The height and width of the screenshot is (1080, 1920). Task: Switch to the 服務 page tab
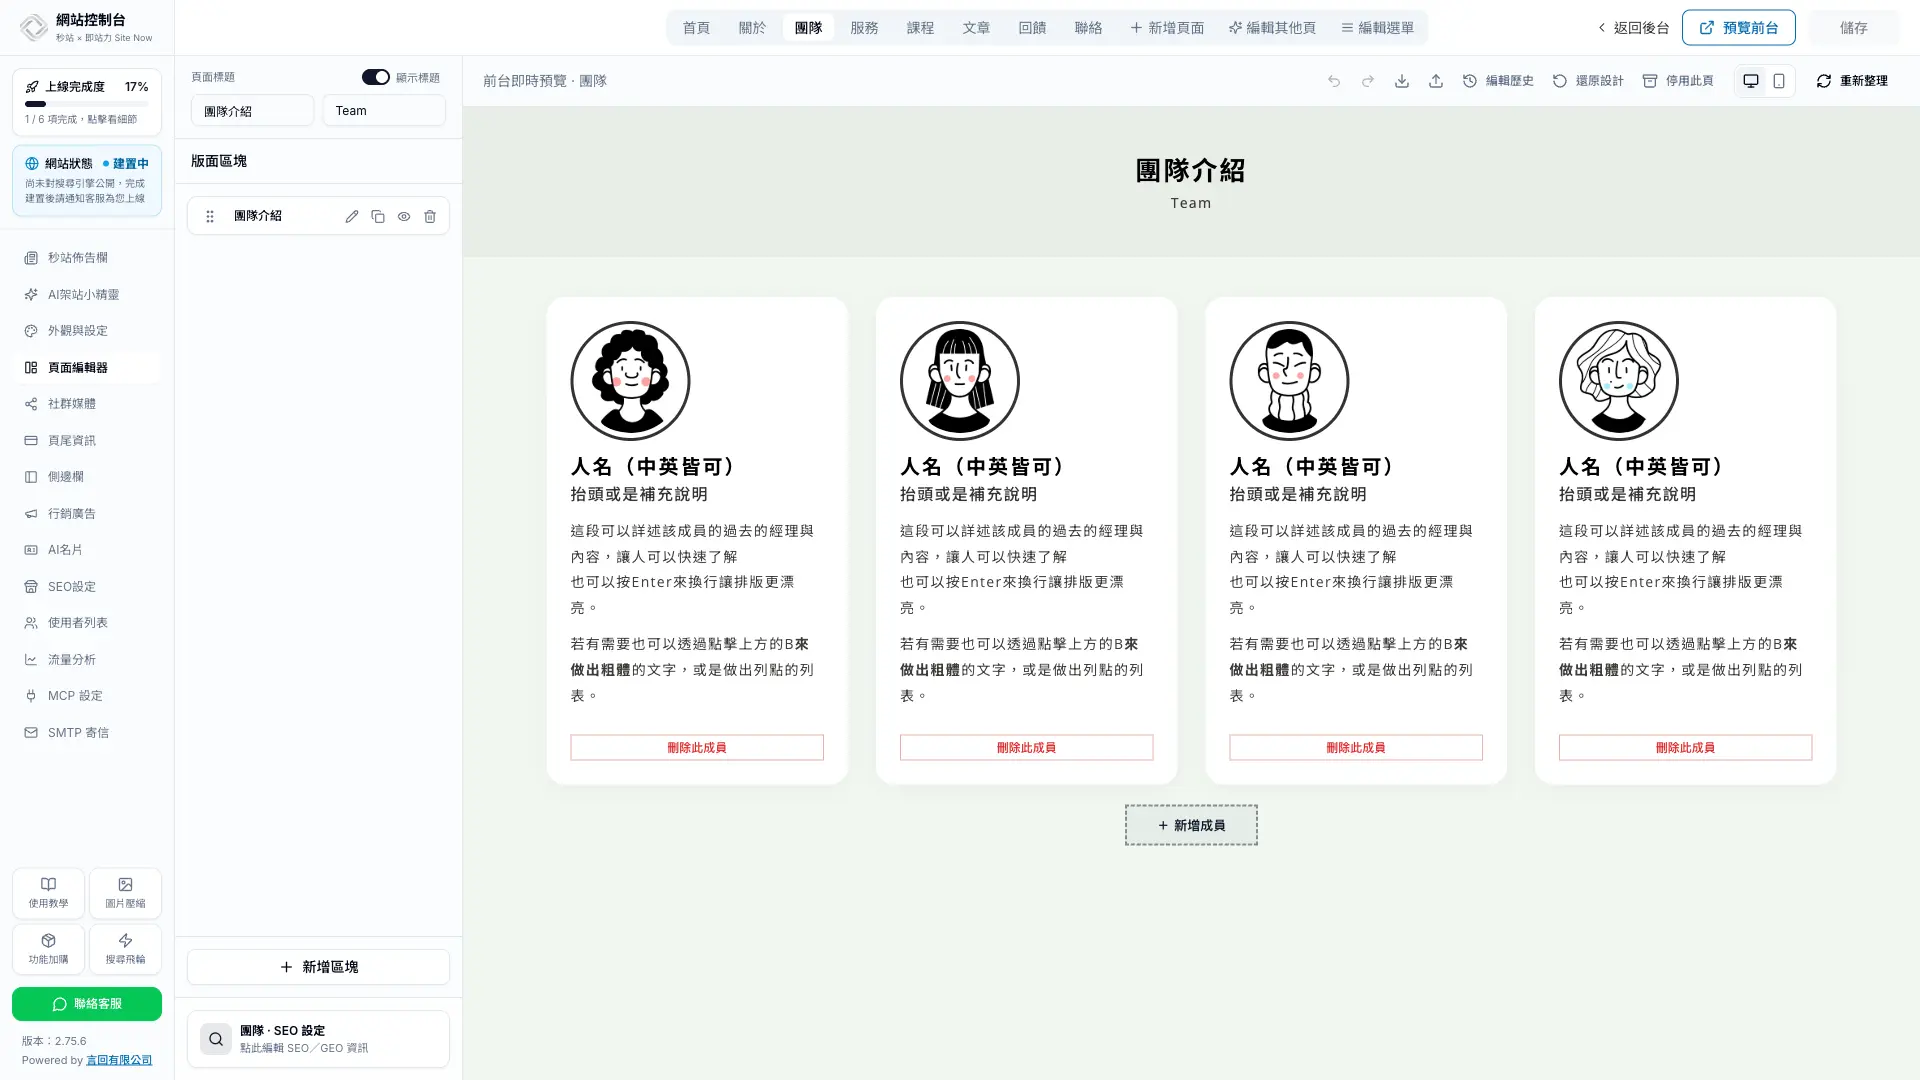tap(864, 28)
